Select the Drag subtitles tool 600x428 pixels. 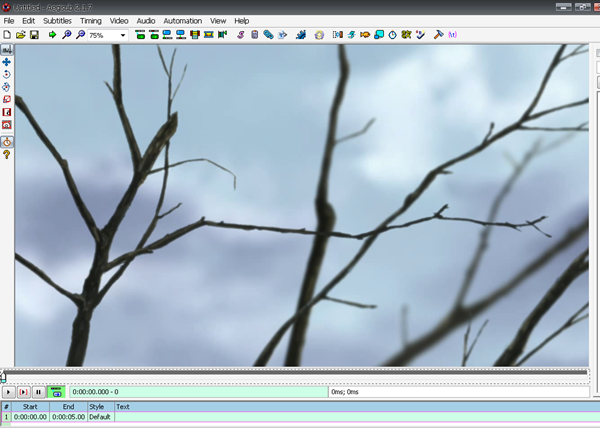pos(7,62)
